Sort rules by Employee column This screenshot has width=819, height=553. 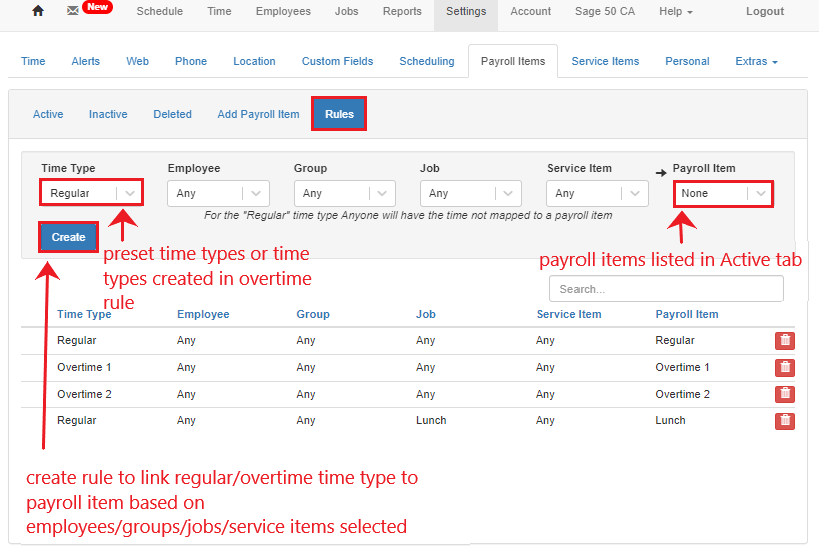(x=203, y=314)
